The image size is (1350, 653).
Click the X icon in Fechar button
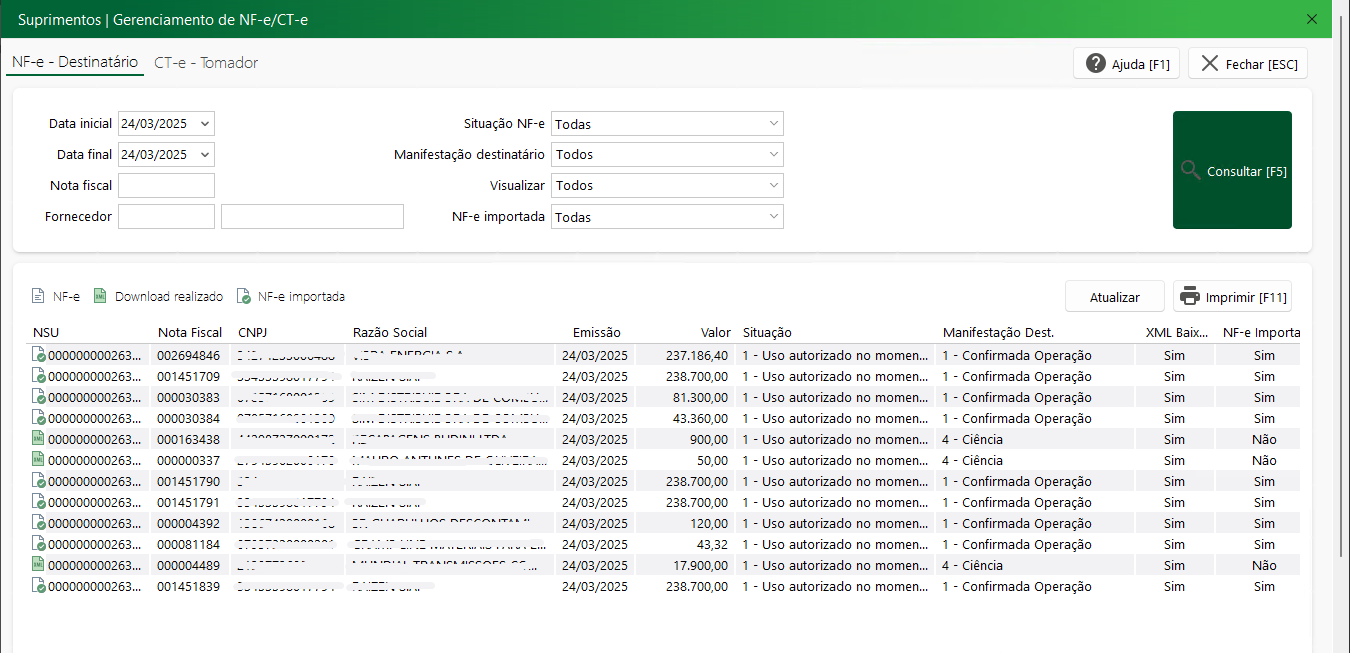click(x=1209, y=63)
